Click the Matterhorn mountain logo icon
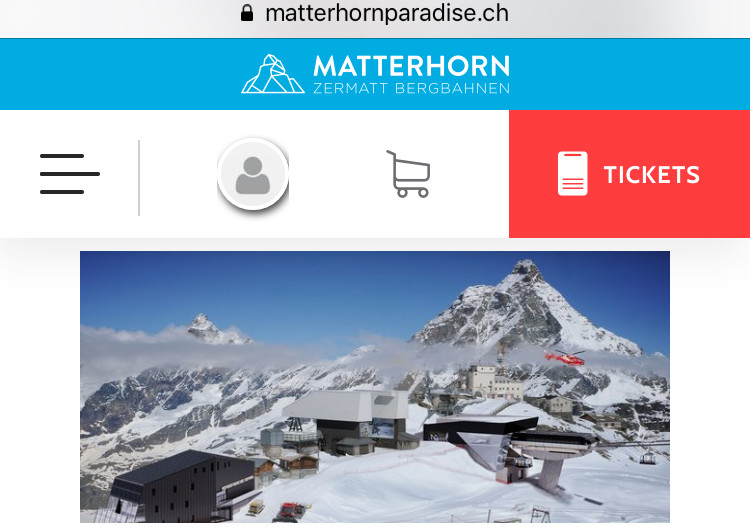The width and height of the screenshot is (750, 529). pos(273,74)
